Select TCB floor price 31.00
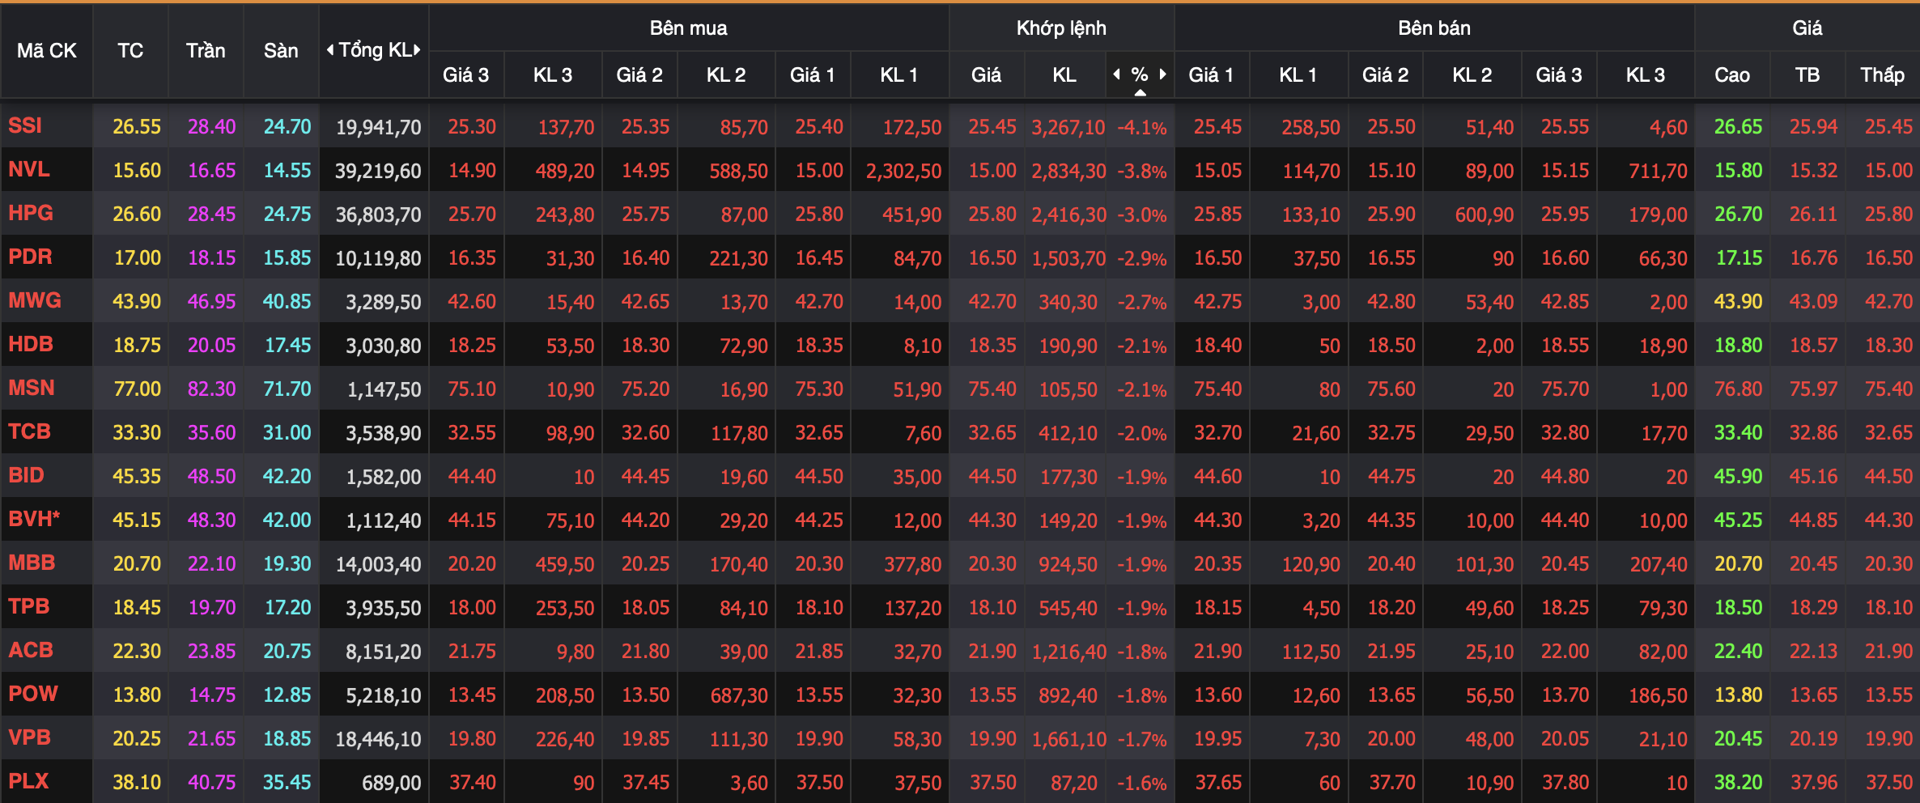This screenshot has width=1920, height=803. click(x=287, y=433)
